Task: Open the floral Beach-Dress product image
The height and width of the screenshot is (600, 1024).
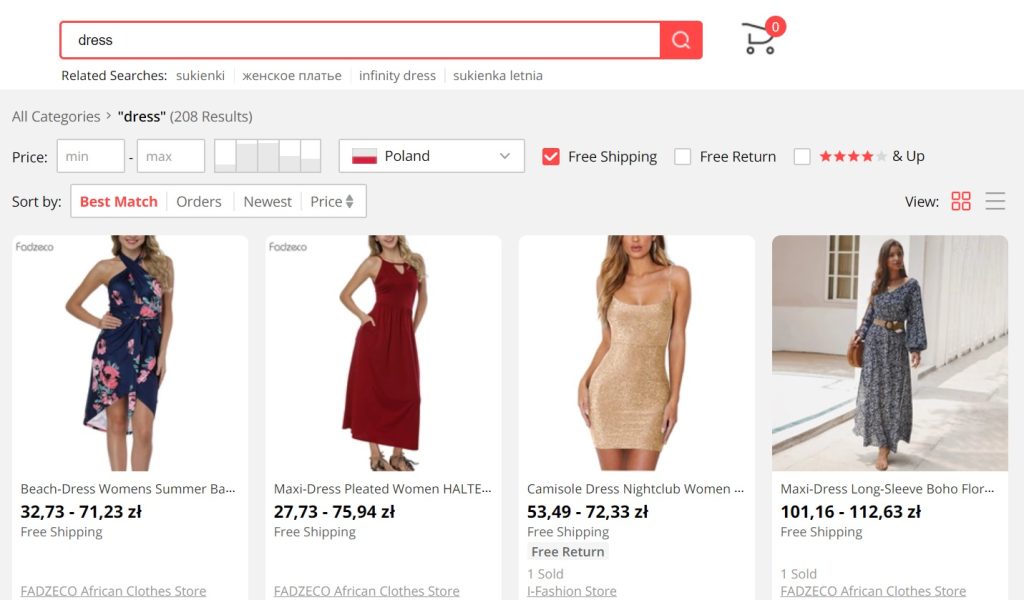Action: point(130,353)
